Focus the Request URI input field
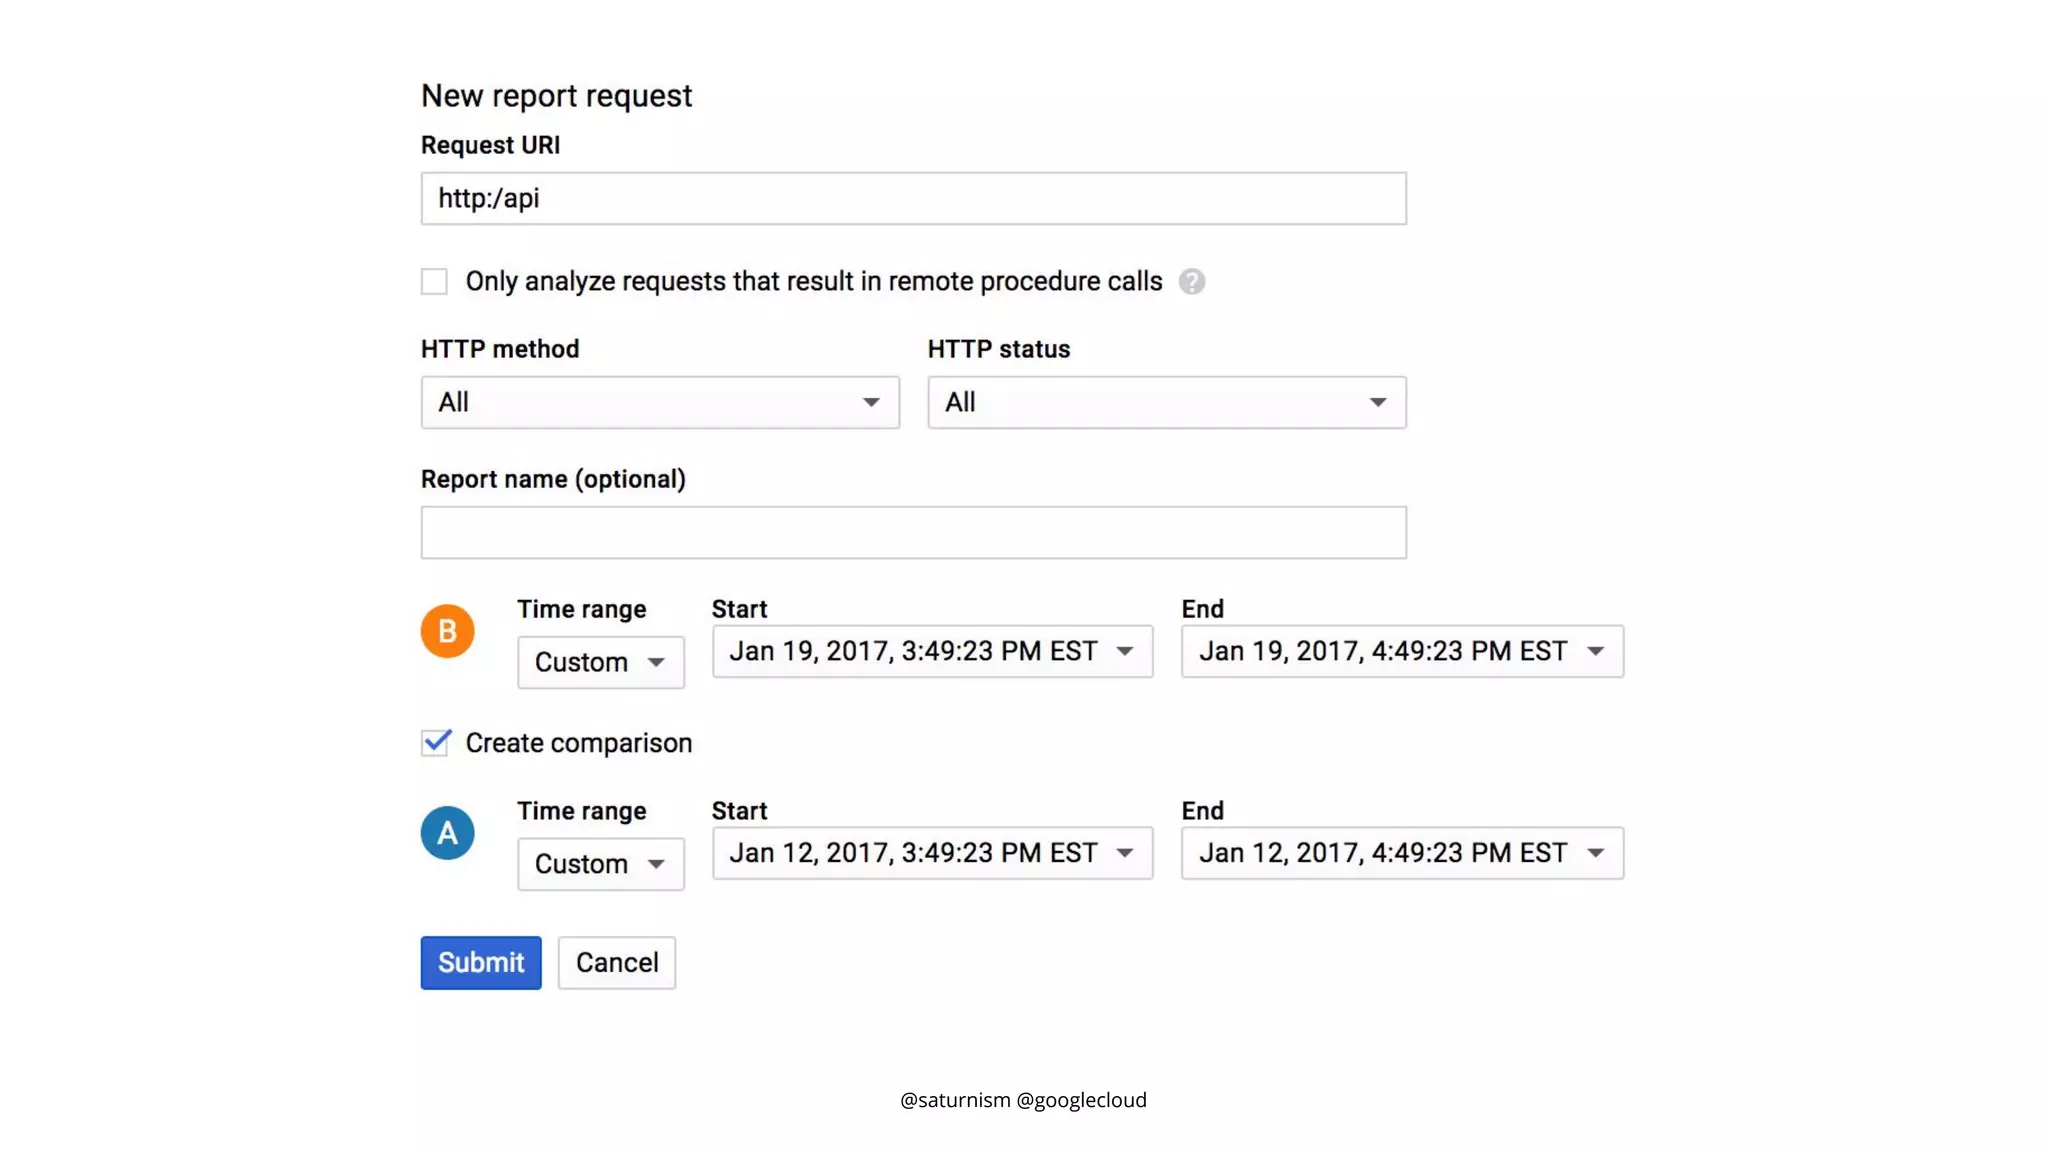Screen dimensions: 2048x1152 click(914, 198)
